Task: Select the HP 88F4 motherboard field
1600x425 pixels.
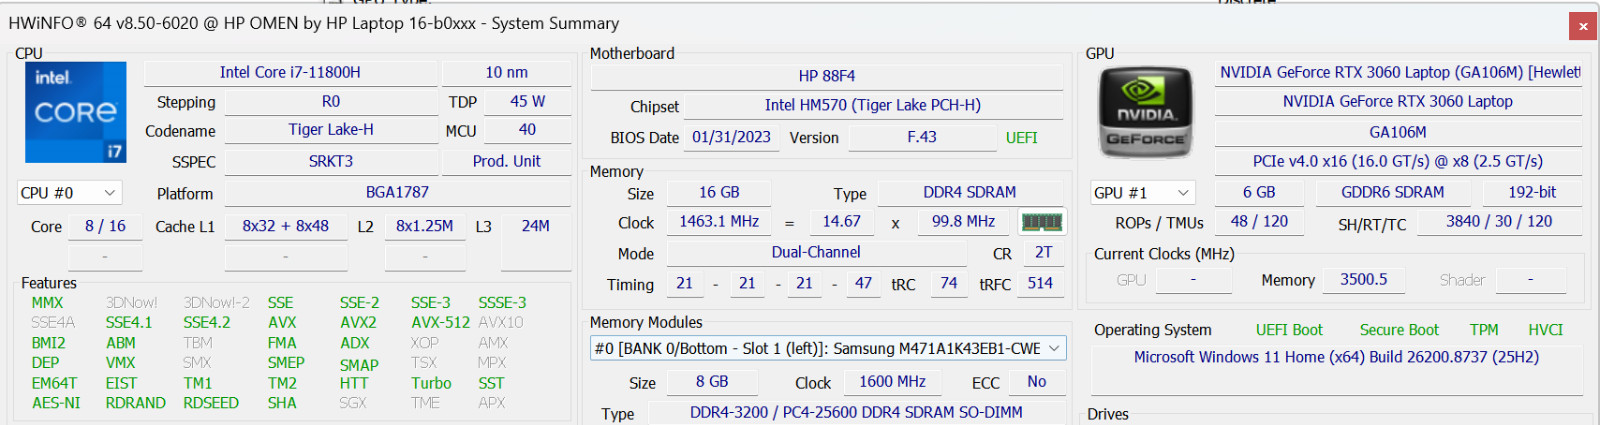Action: pyautogui.click(x=827, y=76)
